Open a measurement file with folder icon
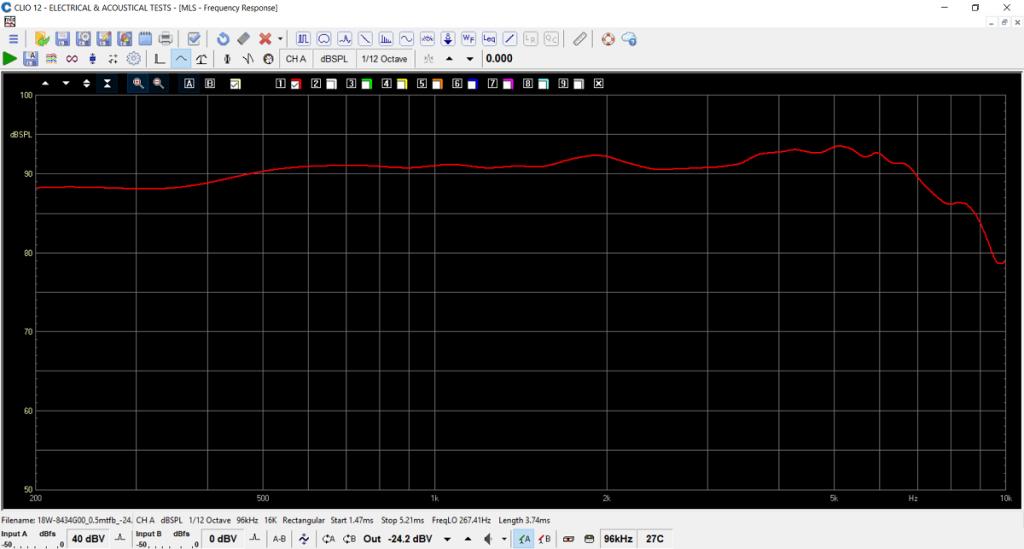1024x549 pixels. (42, 39)
